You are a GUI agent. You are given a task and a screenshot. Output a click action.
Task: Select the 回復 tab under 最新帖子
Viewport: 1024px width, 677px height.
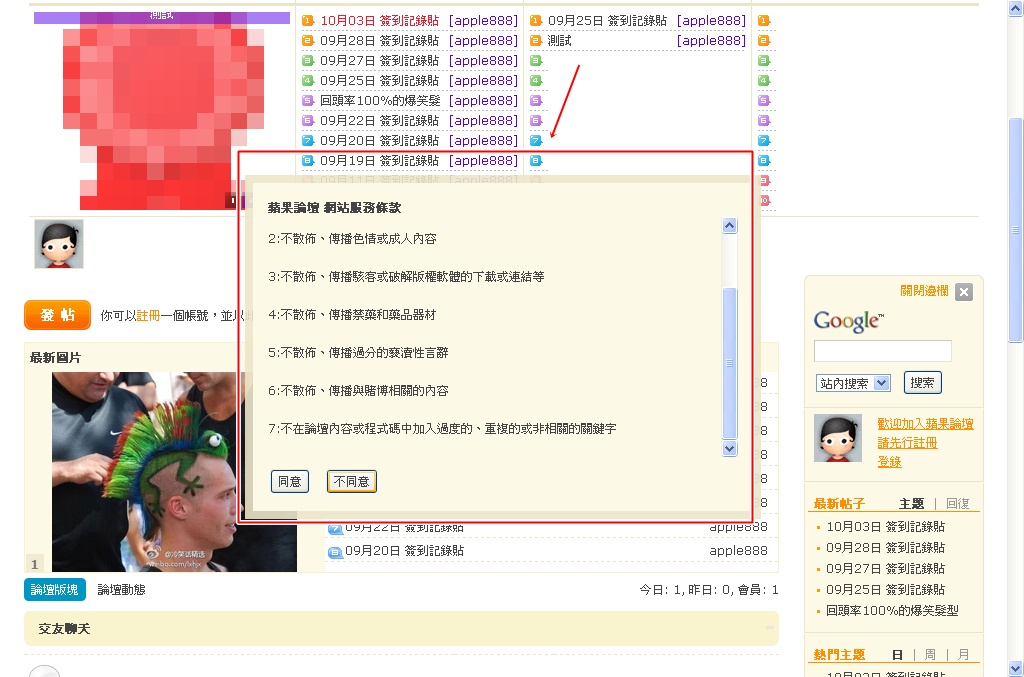pyautogui.click(x=957, y=503)
